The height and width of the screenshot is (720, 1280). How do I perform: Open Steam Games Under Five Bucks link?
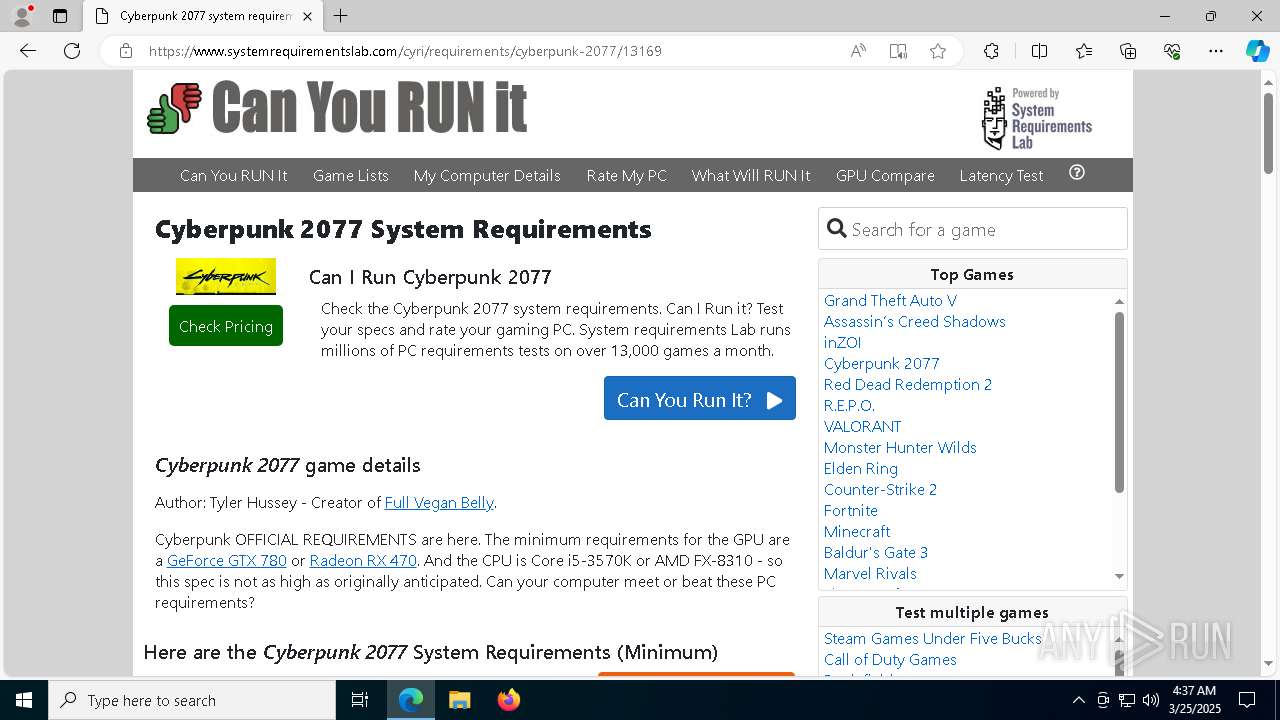coord(933,638)
